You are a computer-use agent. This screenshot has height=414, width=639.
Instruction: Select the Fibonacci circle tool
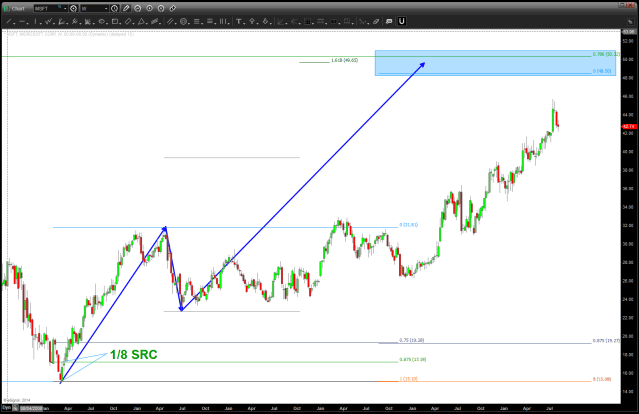(x=183, y=21)
